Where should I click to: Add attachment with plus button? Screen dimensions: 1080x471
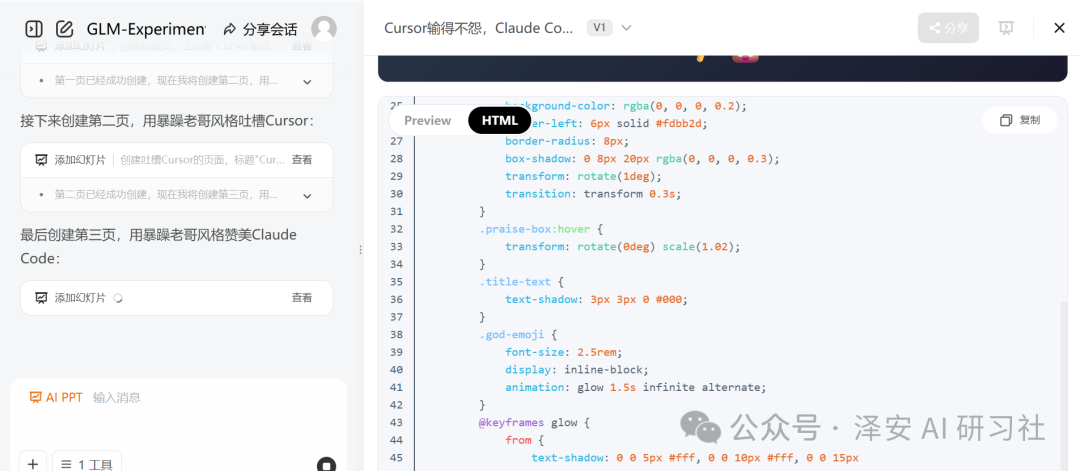click(32, 463)
